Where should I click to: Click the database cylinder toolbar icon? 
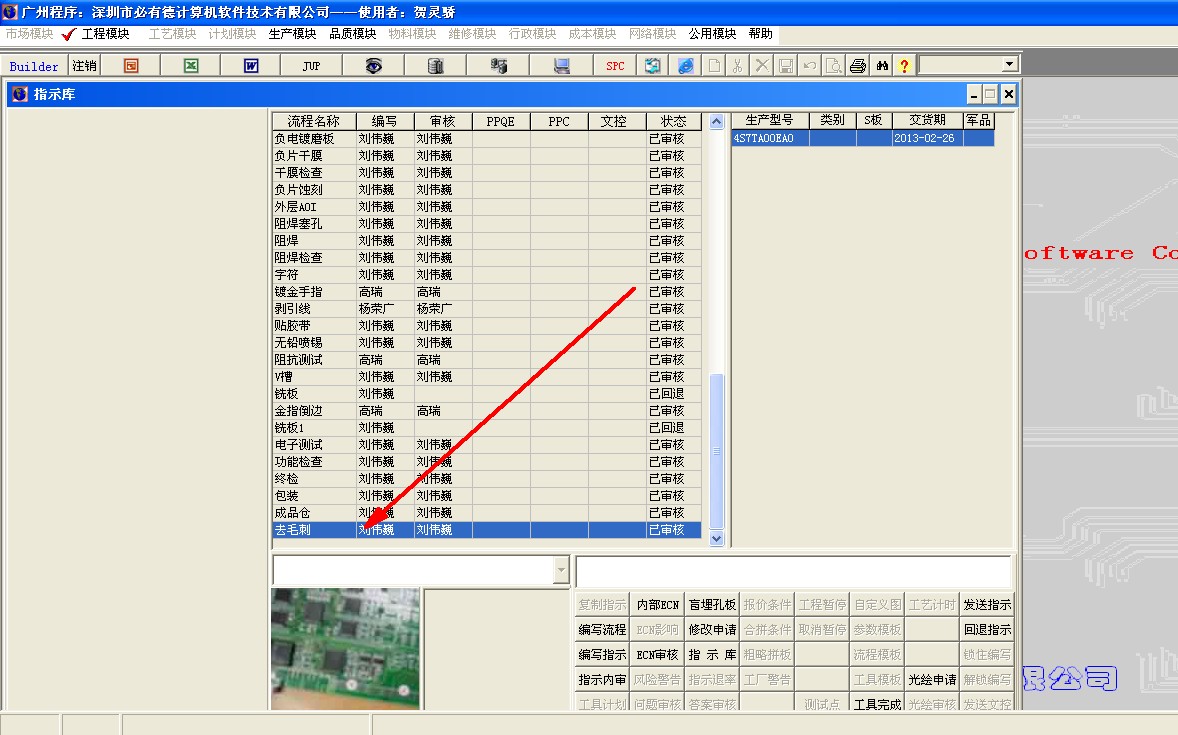pyautogui.click(x=435, y=66)
